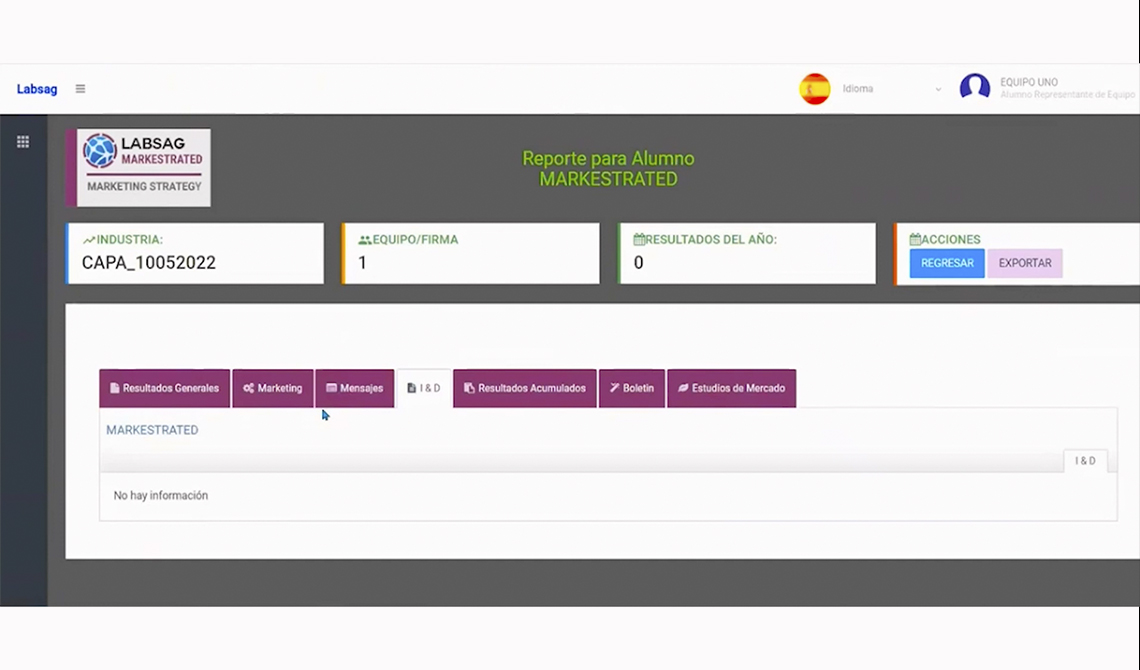1140x670 pixels.
Task: Open the Idioma language dropdown
Action: click(891, 89)
